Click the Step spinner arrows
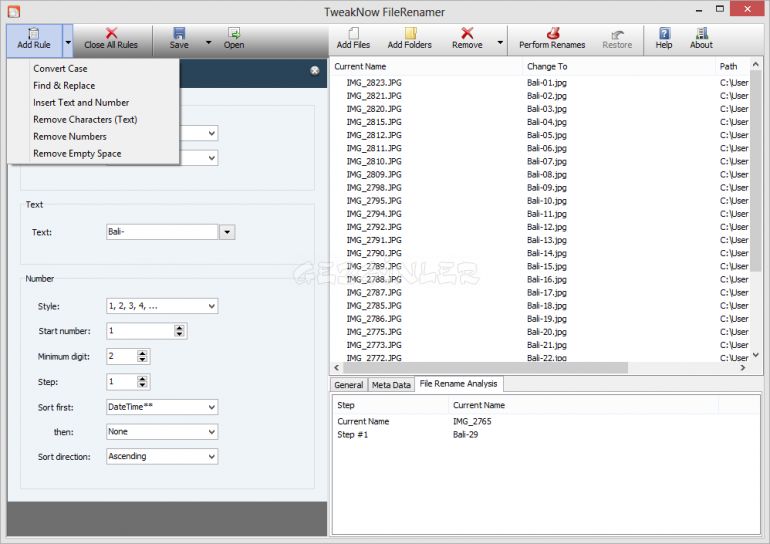770x544 pixels. click(142, 381)
